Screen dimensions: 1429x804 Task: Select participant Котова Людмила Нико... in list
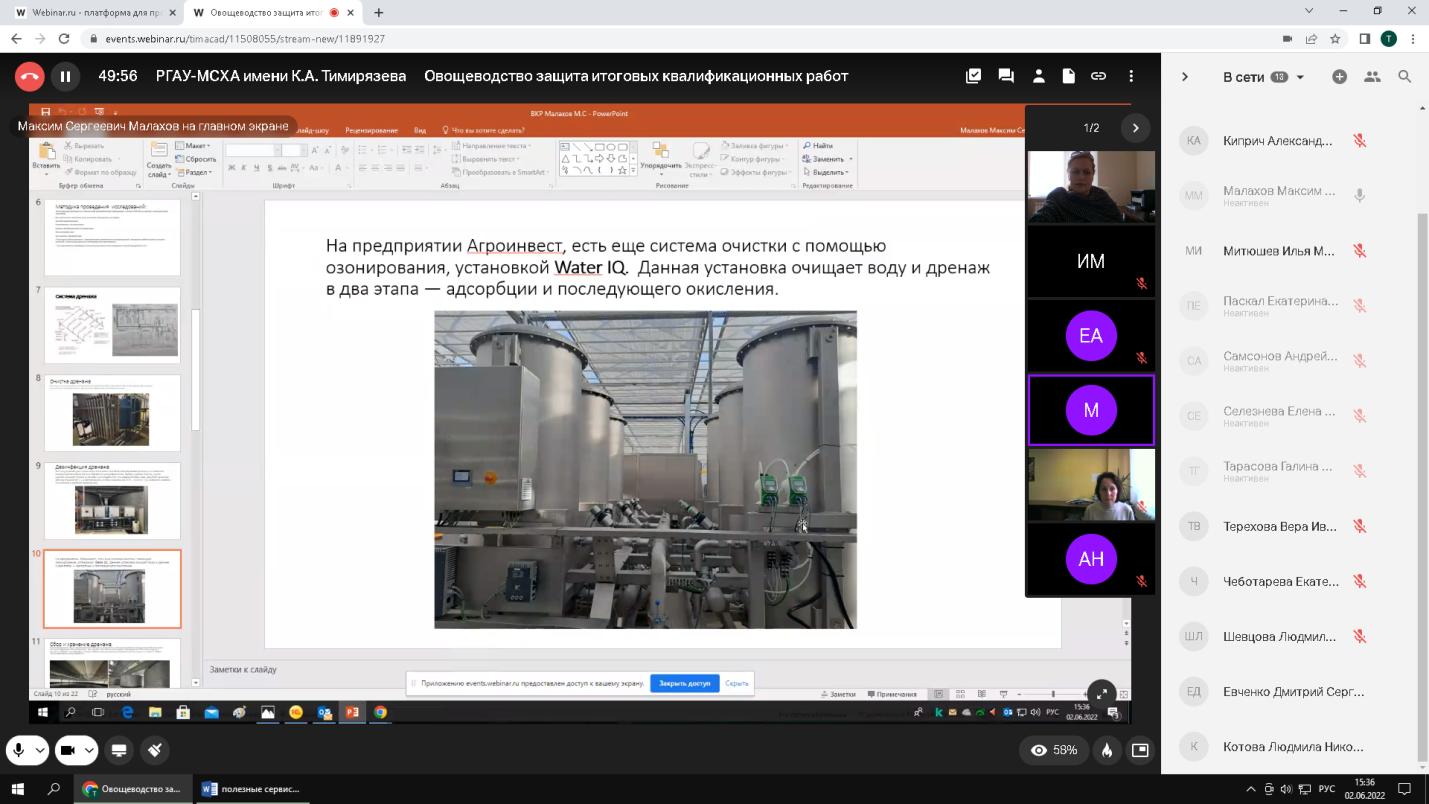click(1290, 746)
